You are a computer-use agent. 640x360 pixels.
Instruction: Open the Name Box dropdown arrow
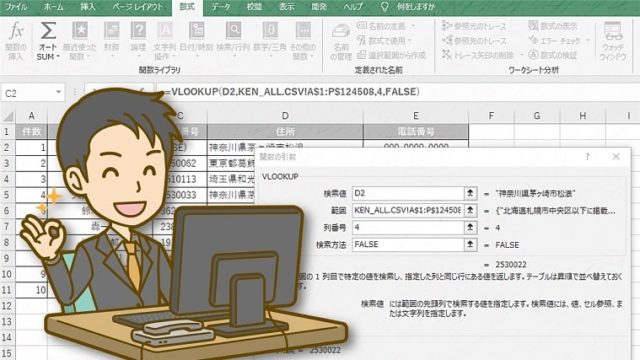point(58,93)
